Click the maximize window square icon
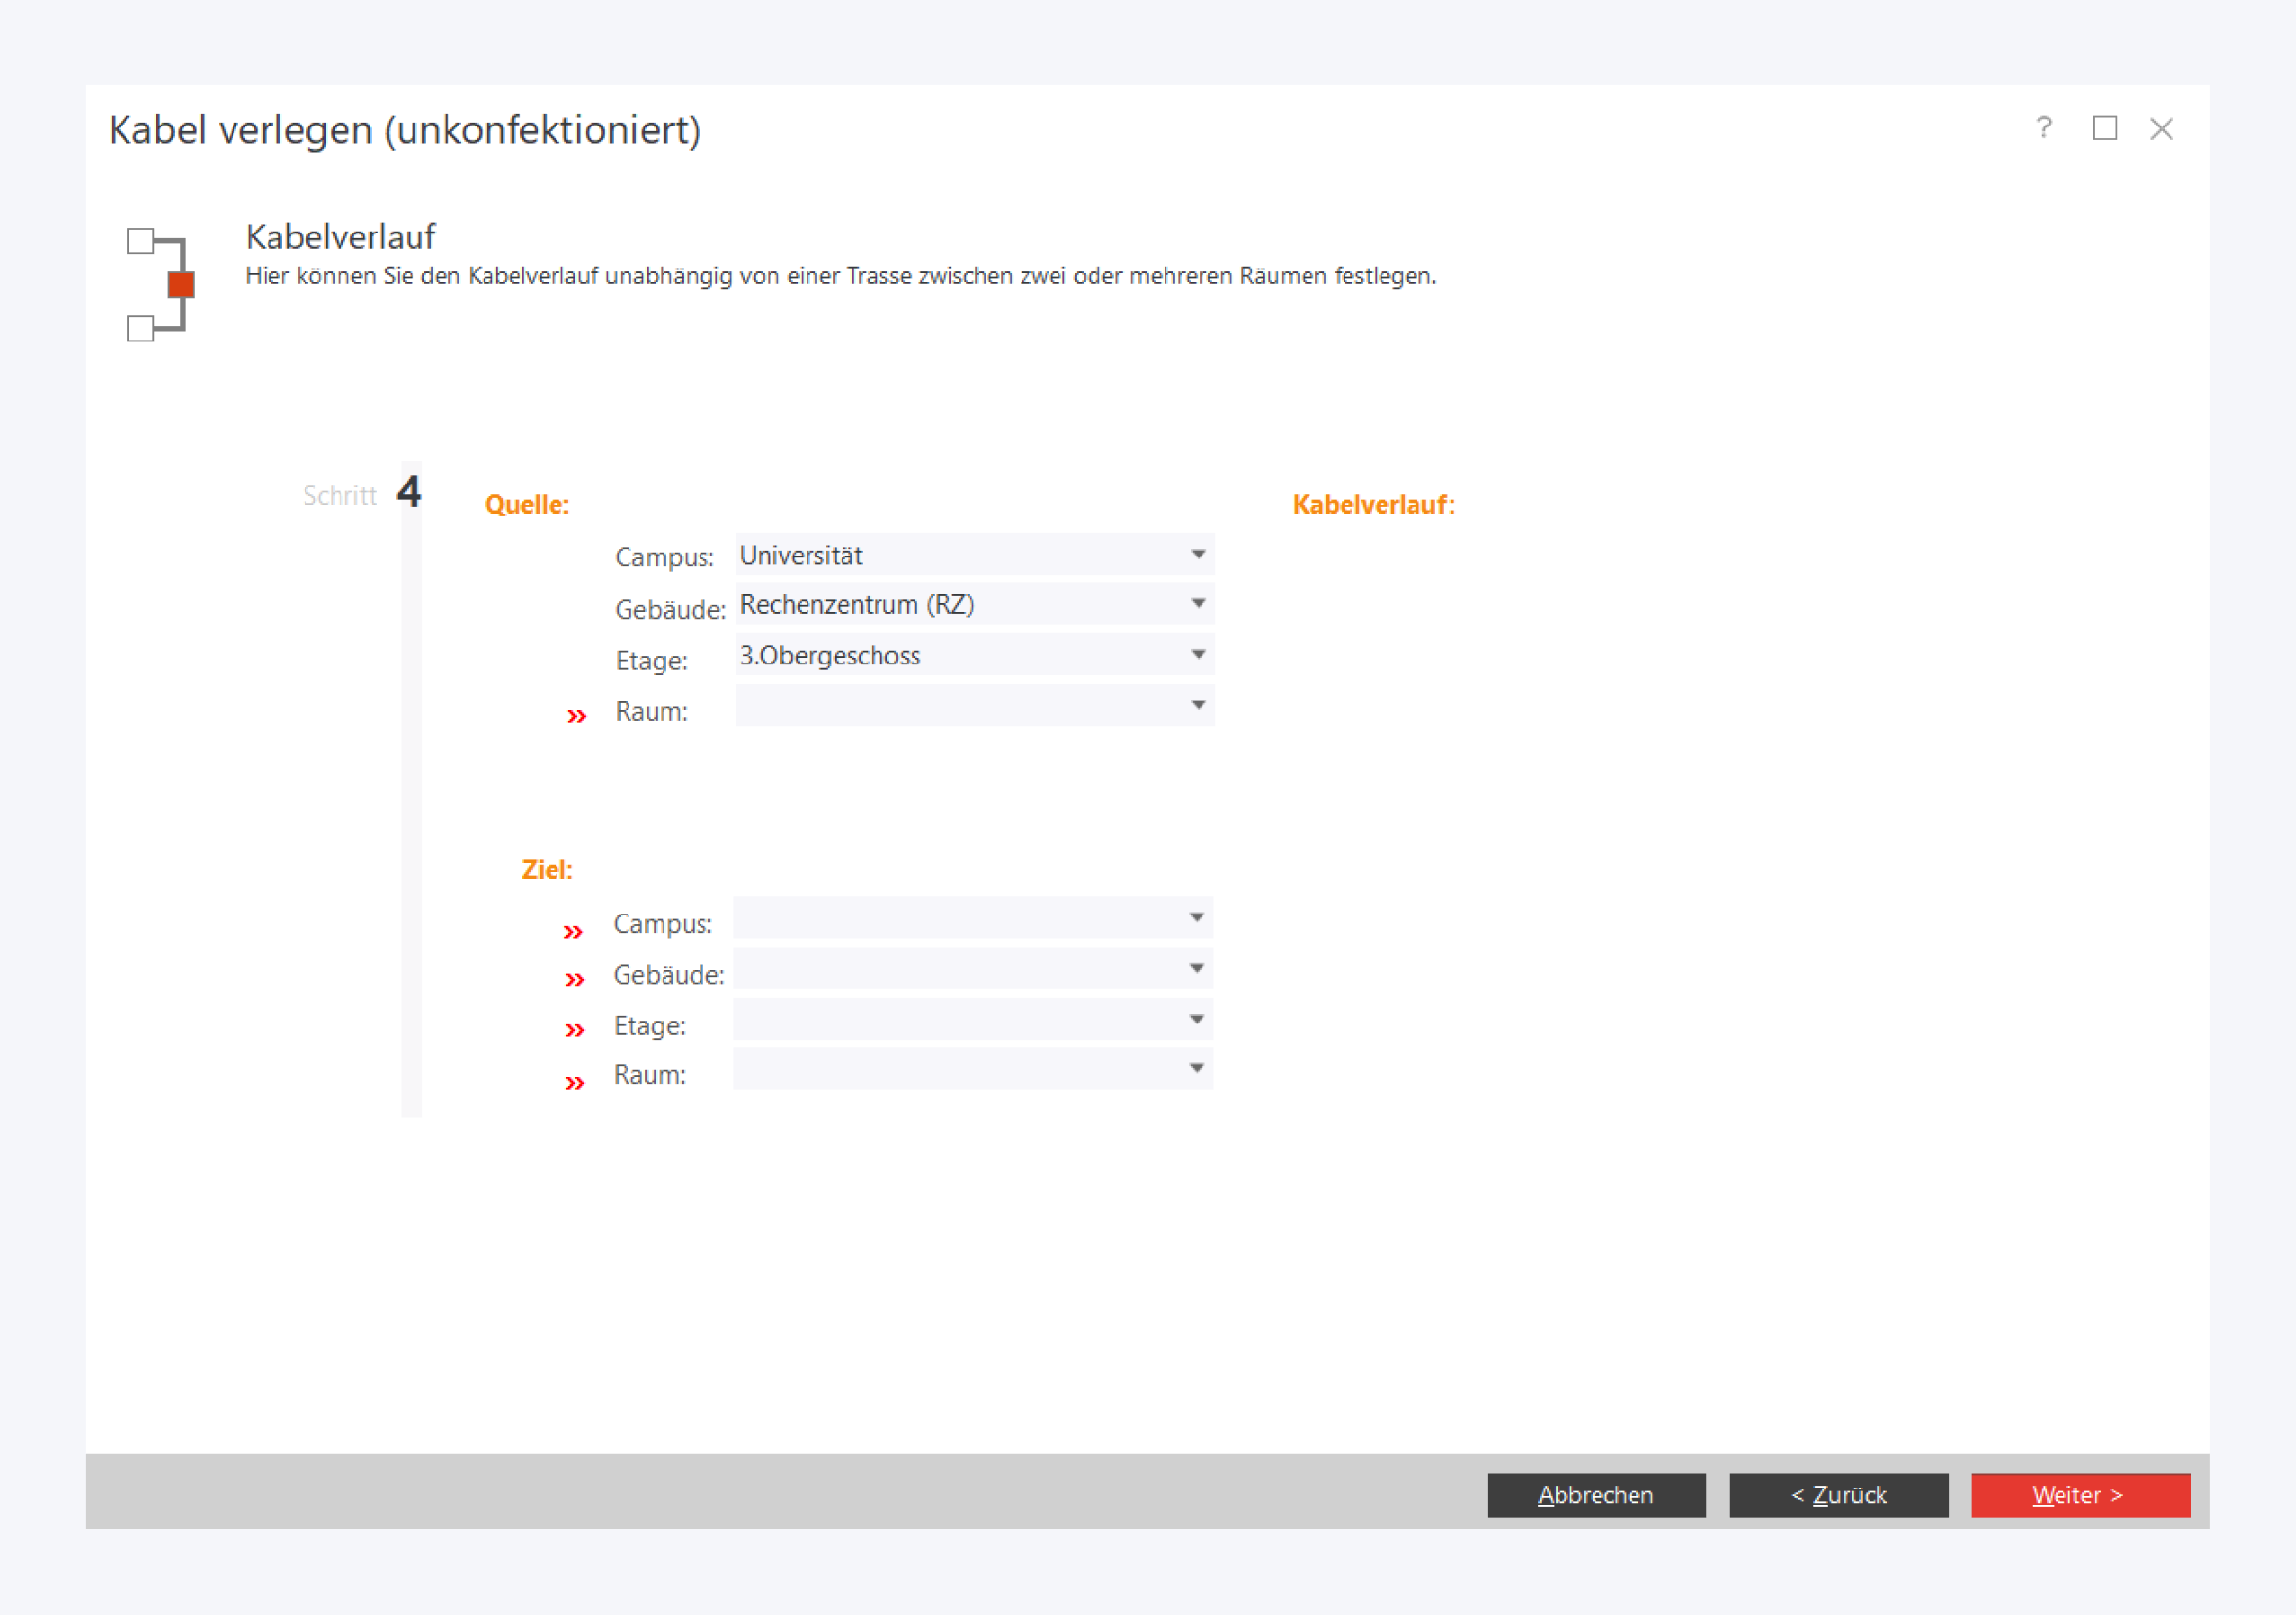 (x=2104, y=128)
